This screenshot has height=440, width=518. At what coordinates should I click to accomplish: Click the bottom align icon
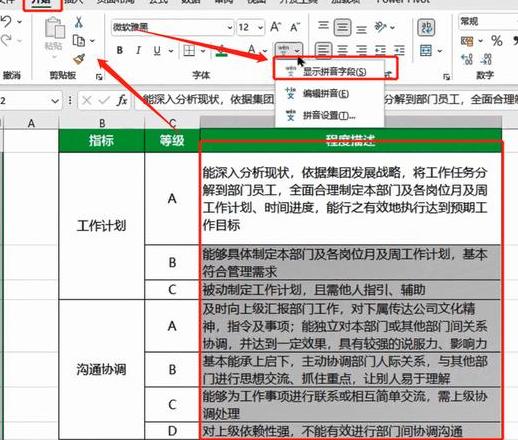point(361,29)
